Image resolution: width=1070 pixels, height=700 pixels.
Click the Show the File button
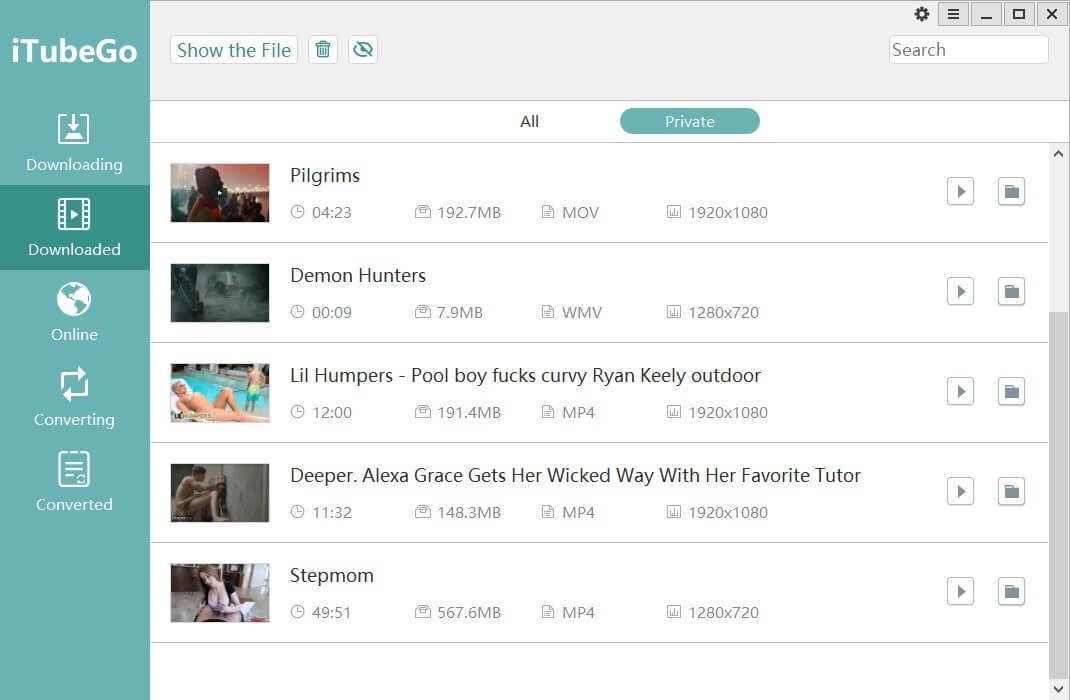(x=233, y=50)
